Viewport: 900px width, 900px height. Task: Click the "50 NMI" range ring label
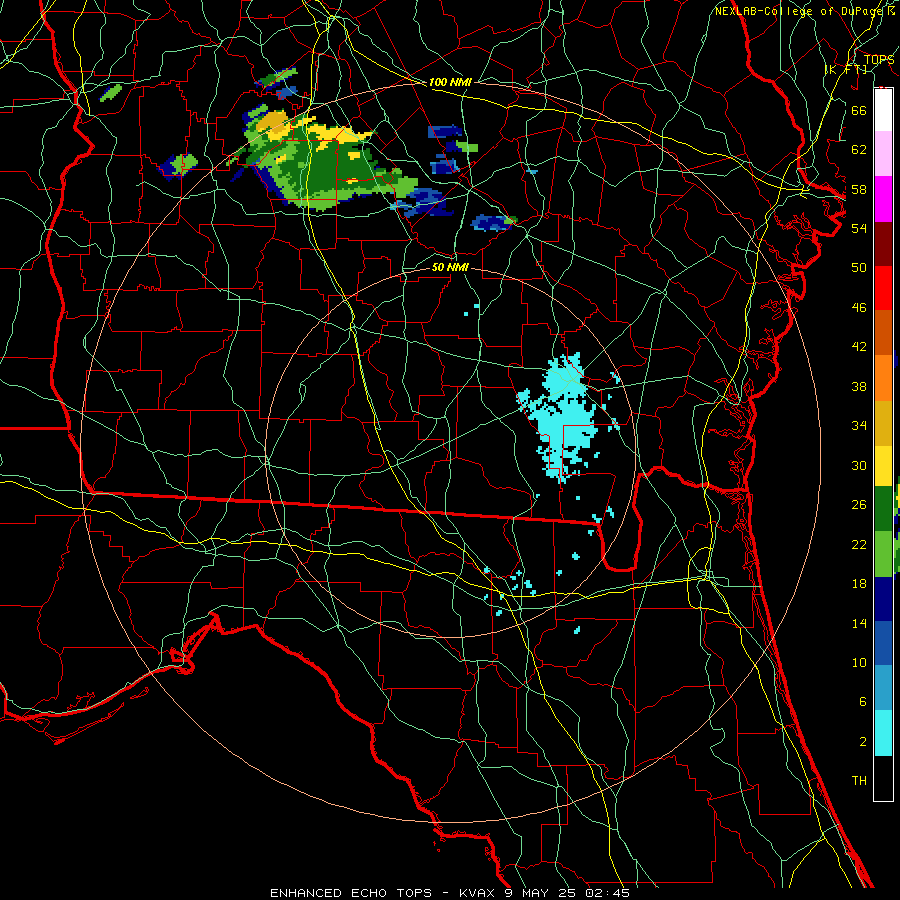[x=450, y=267]
